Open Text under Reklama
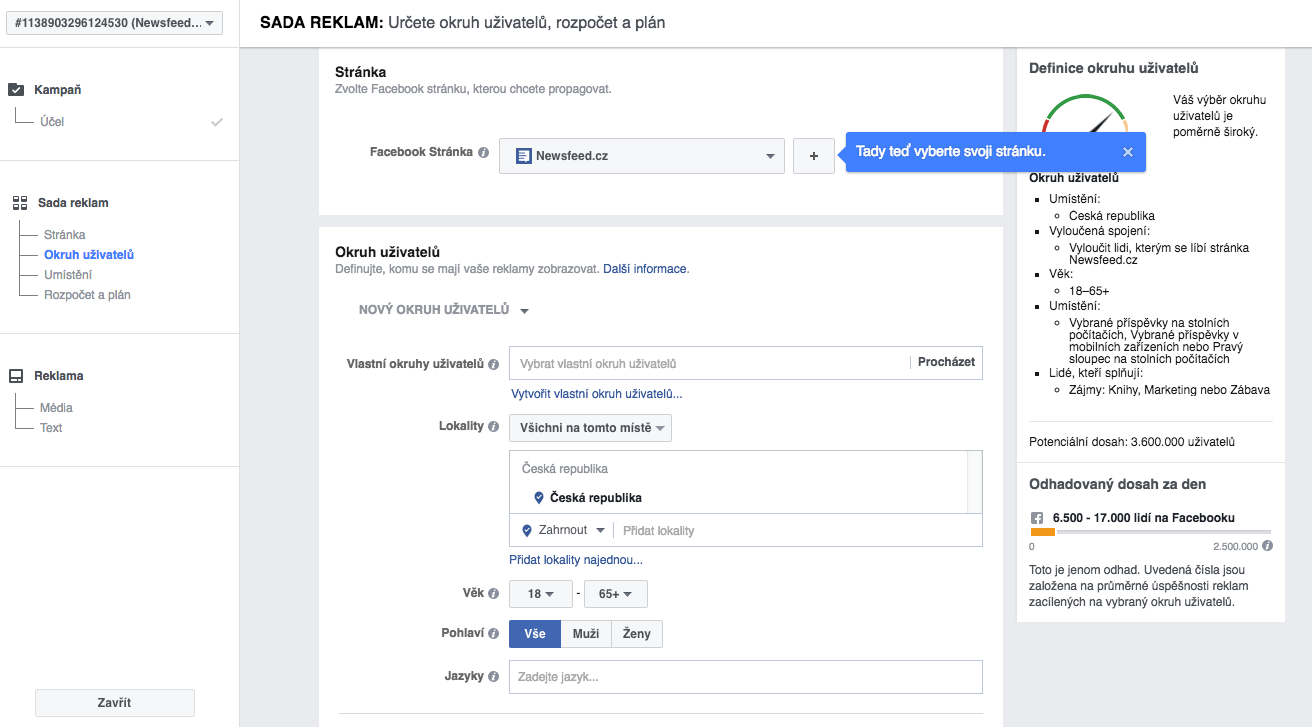 point(51,428)
